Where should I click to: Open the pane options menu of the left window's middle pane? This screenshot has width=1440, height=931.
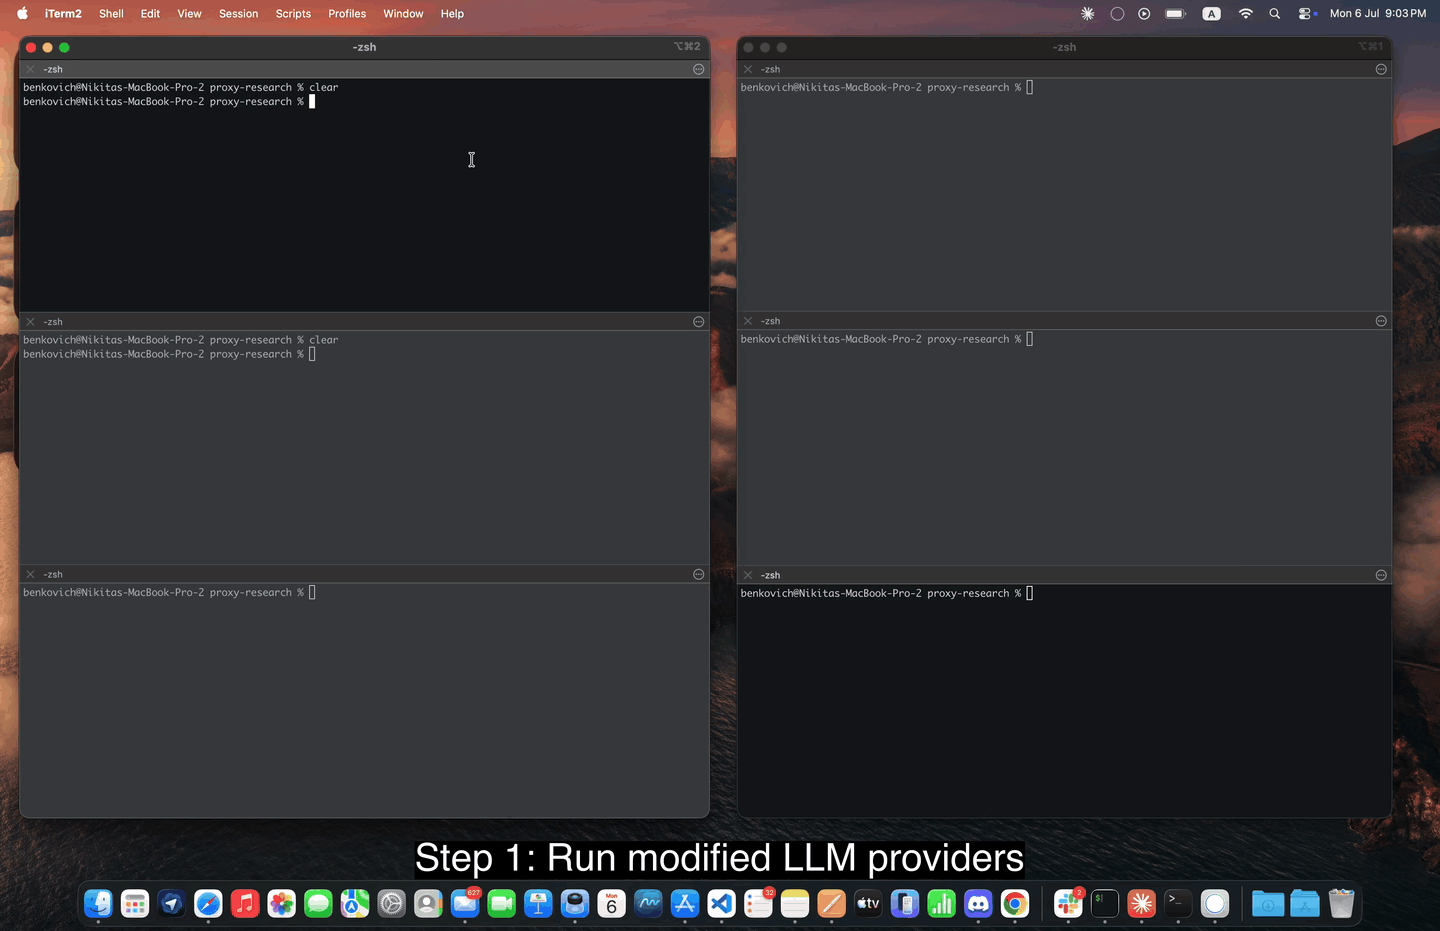coord(699,322)
